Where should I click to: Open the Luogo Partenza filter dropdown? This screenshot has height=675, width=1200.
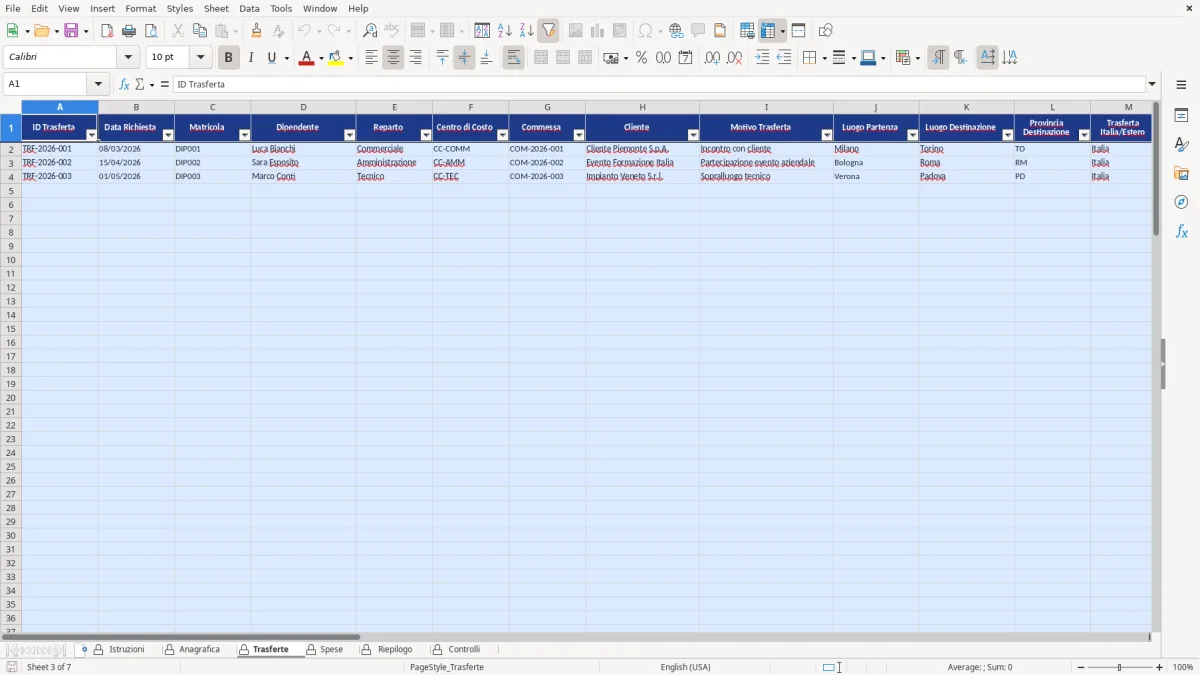912,135
